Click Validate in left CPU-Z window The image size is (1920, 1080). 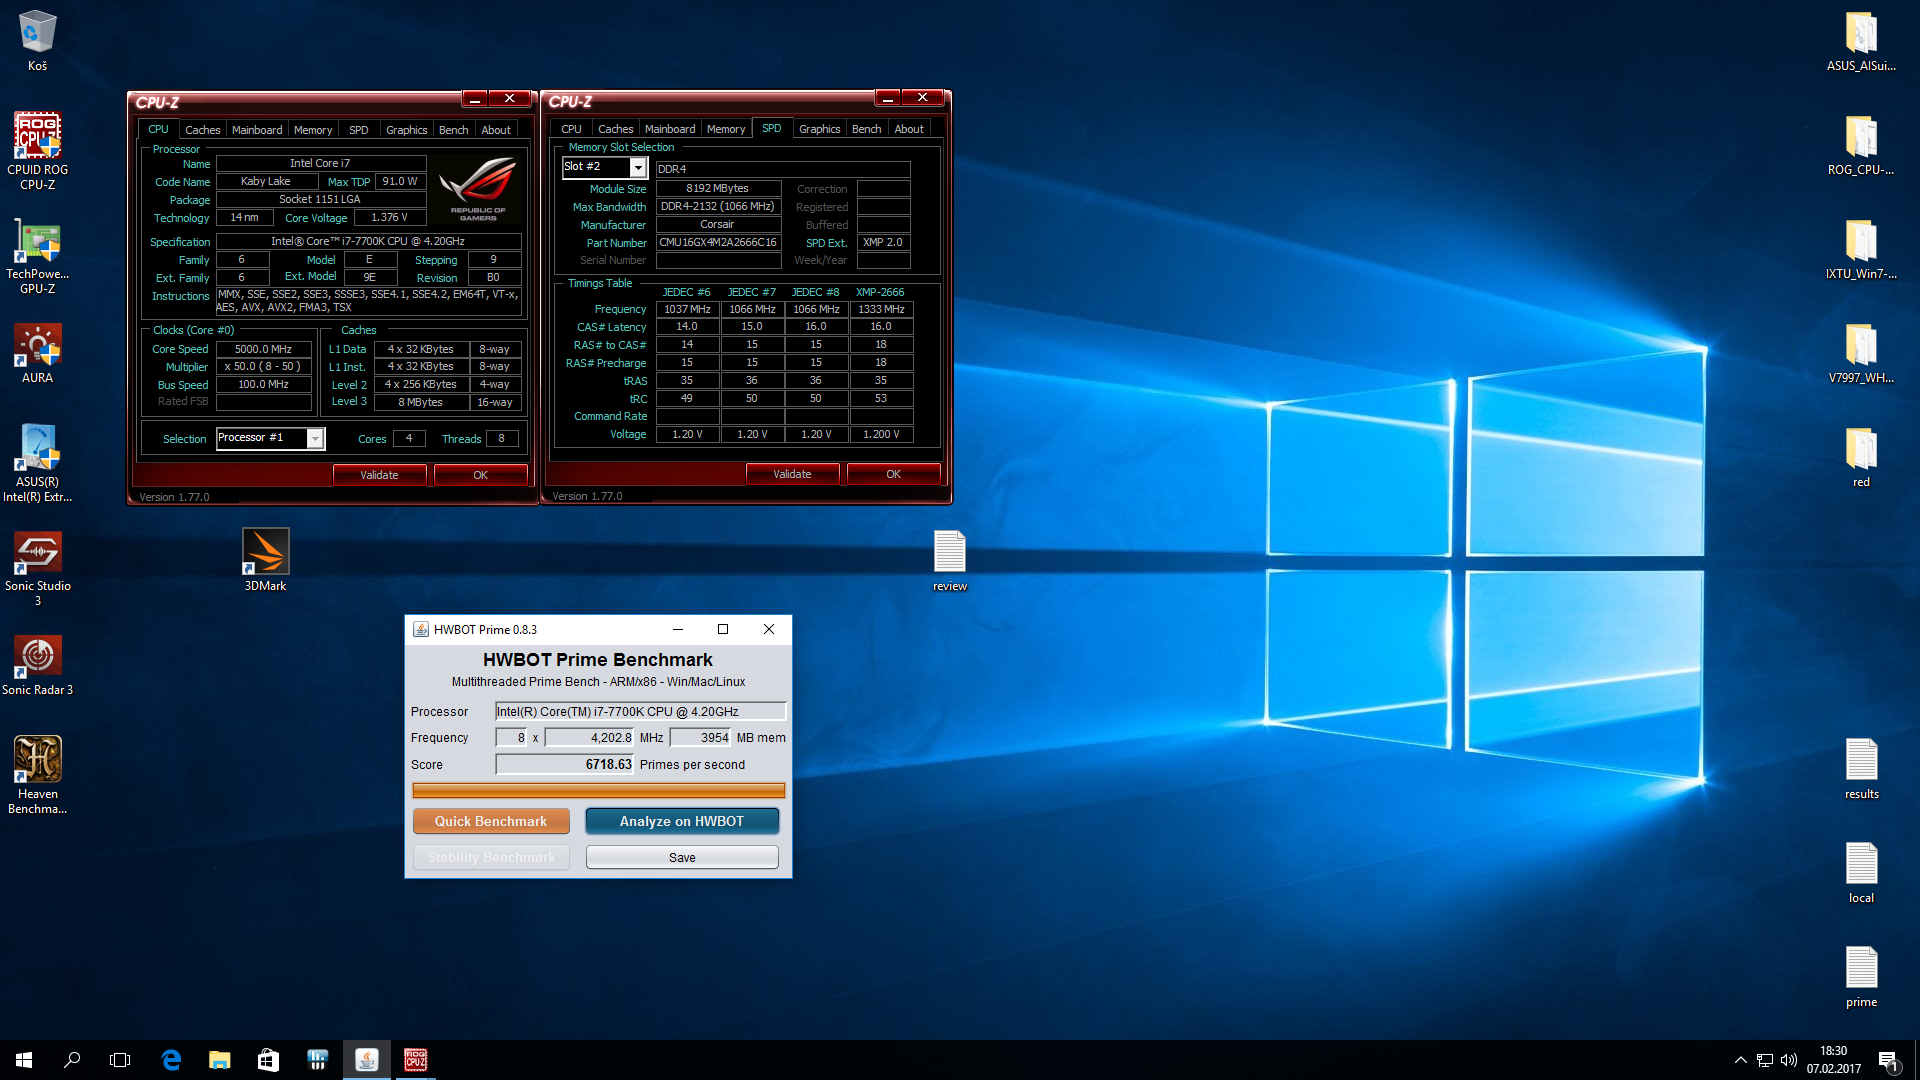pyautogui.click(x=379, y=475)
